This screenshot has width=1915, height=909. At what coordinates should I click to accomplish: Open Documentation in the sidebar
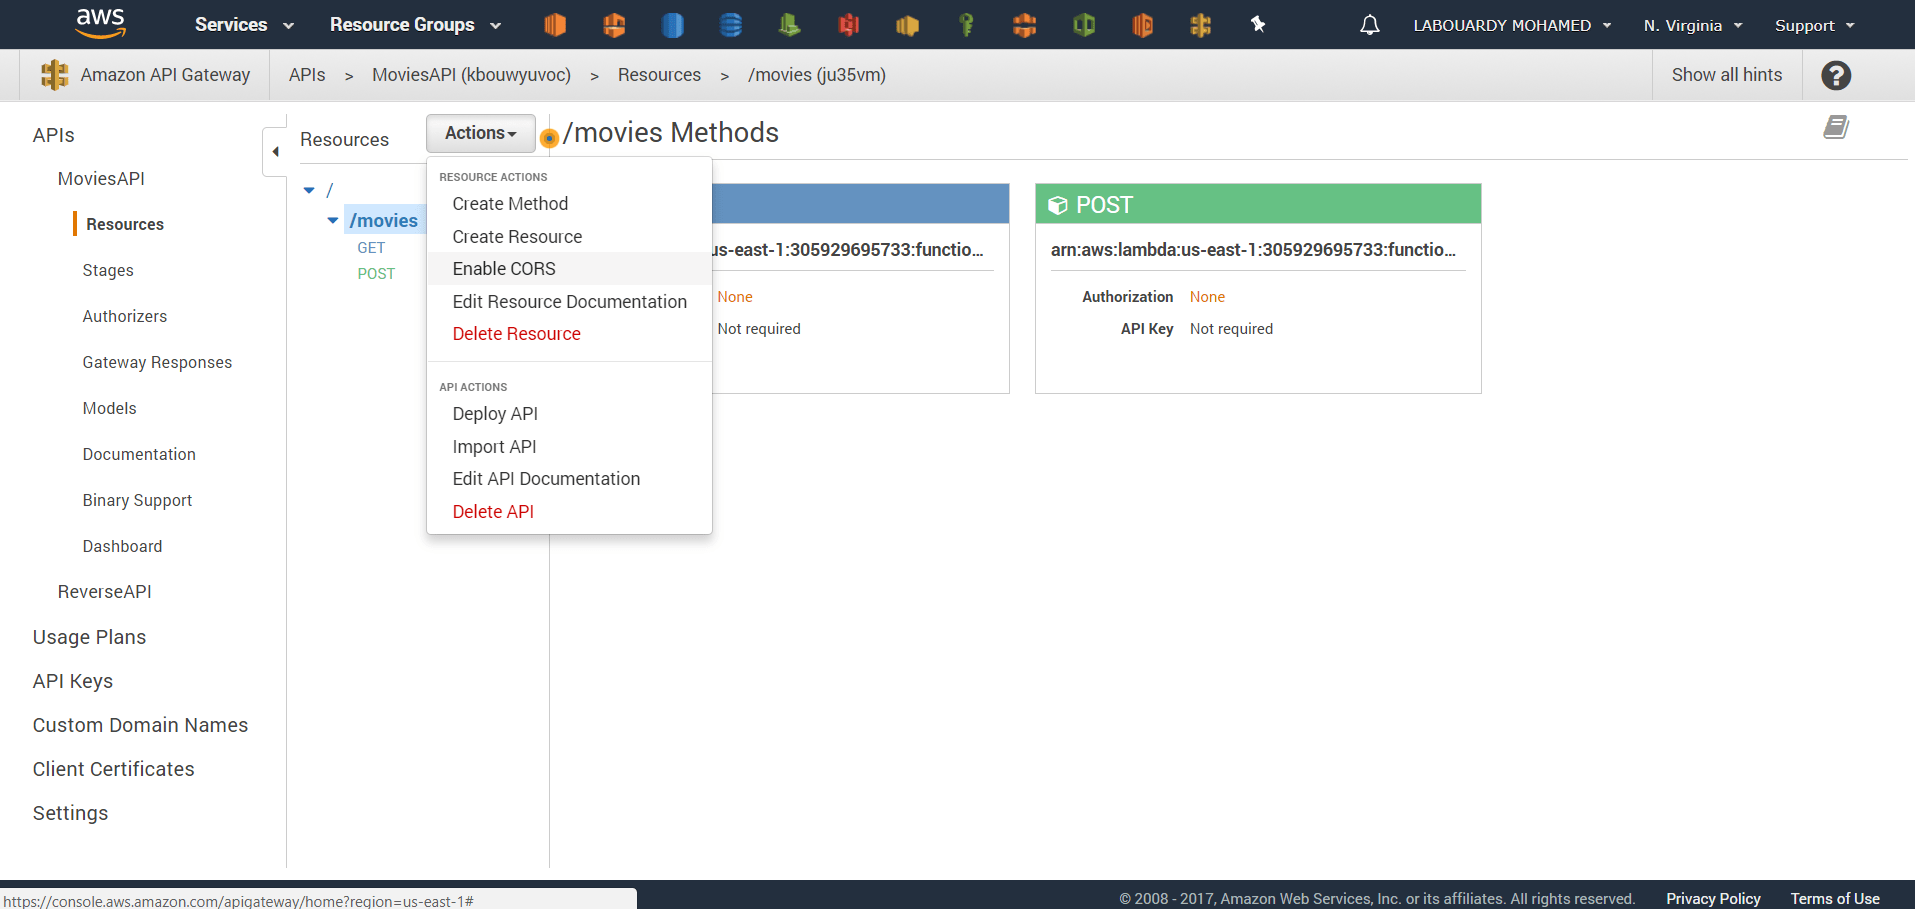pos(139,455)
